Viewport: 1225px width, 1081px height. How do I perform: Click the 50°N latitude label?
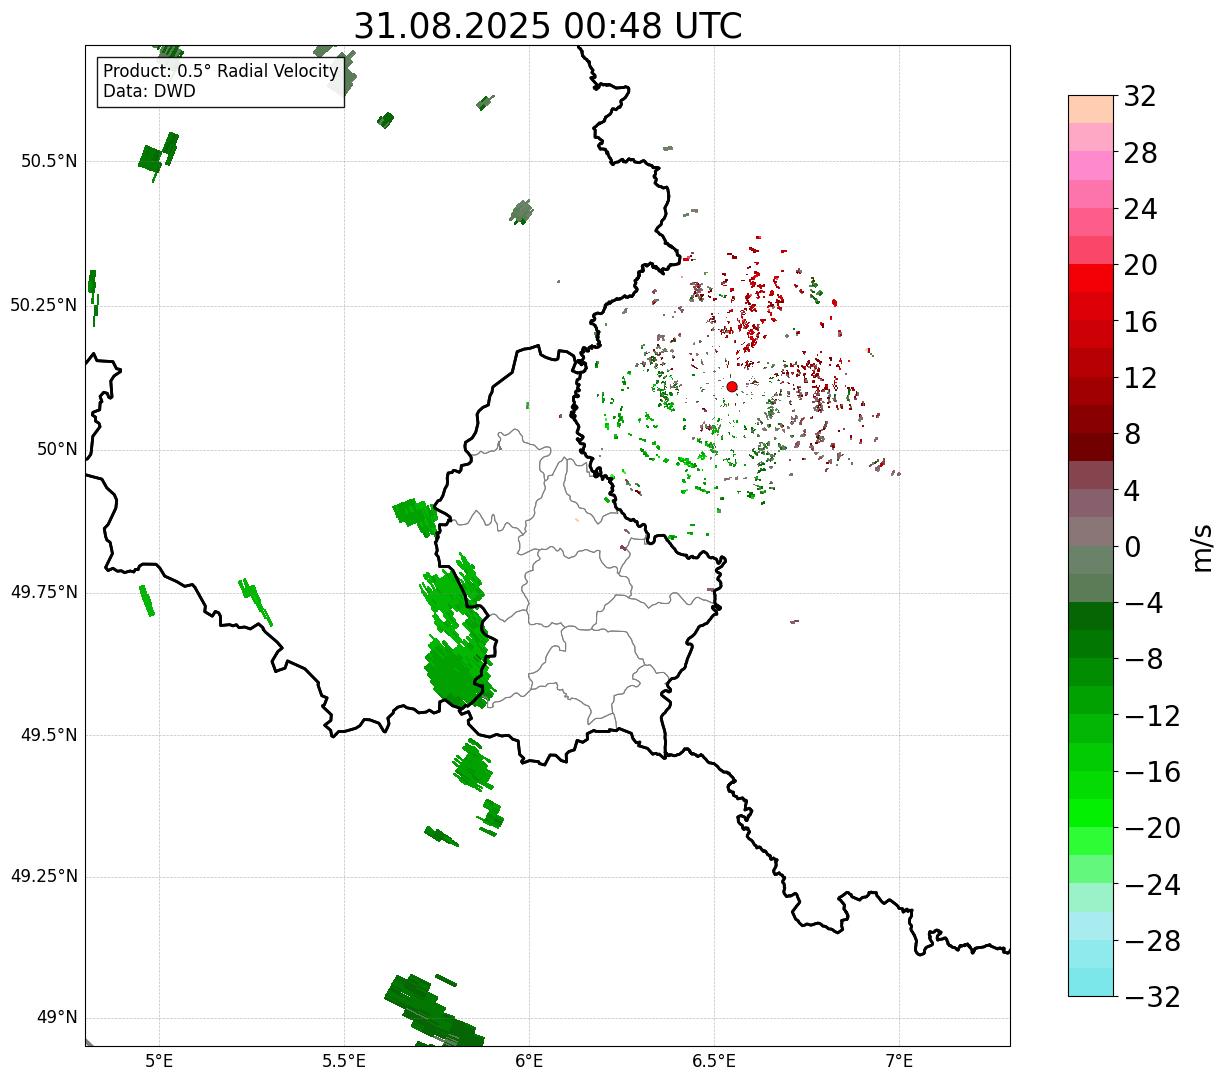57,449
